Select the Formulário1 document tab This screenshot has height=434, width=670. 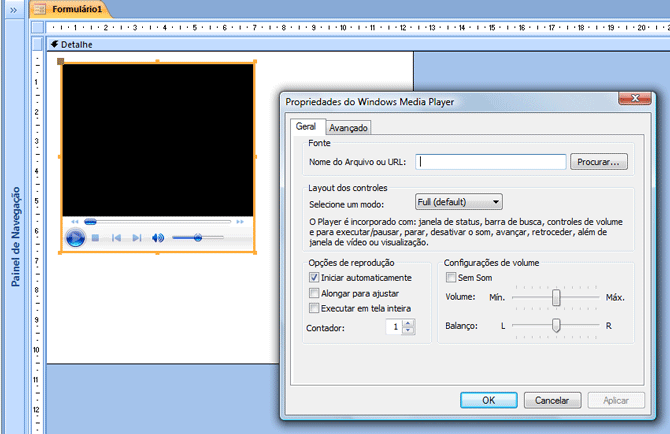click(x=70, y=9)
